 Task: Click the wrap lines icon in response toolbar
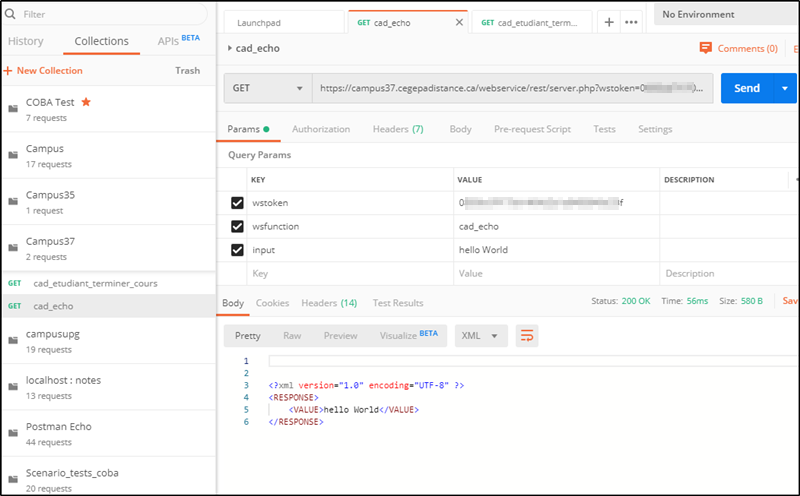[527, 336]
